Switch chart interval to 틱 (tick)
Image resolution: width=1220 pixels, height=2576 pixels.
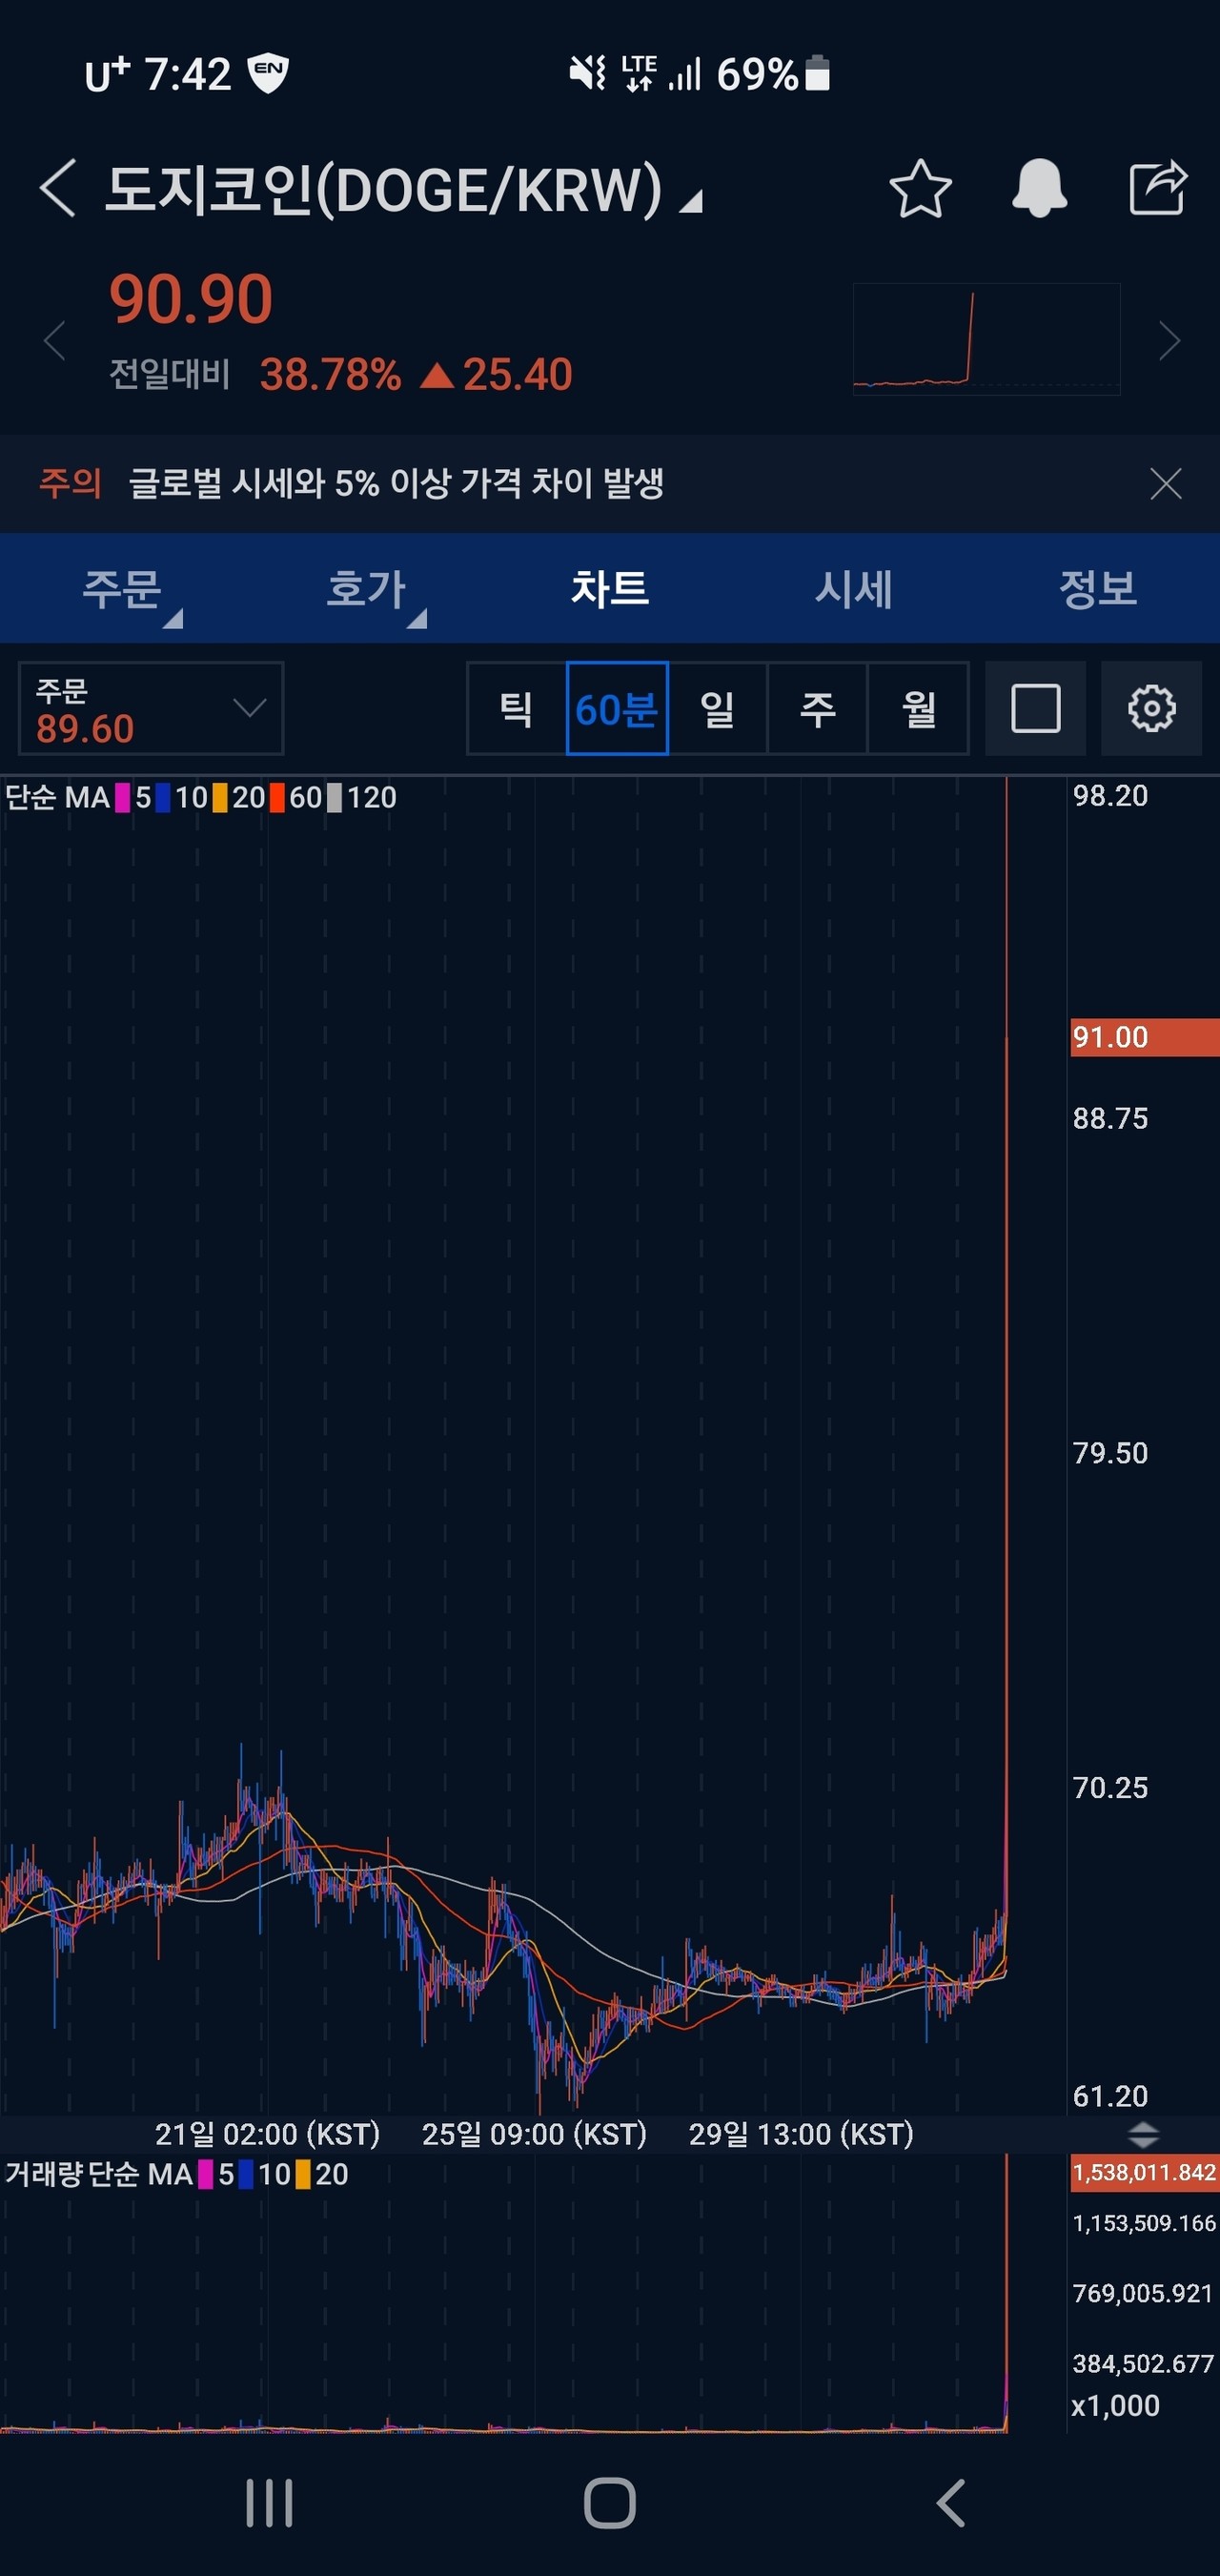516,708
